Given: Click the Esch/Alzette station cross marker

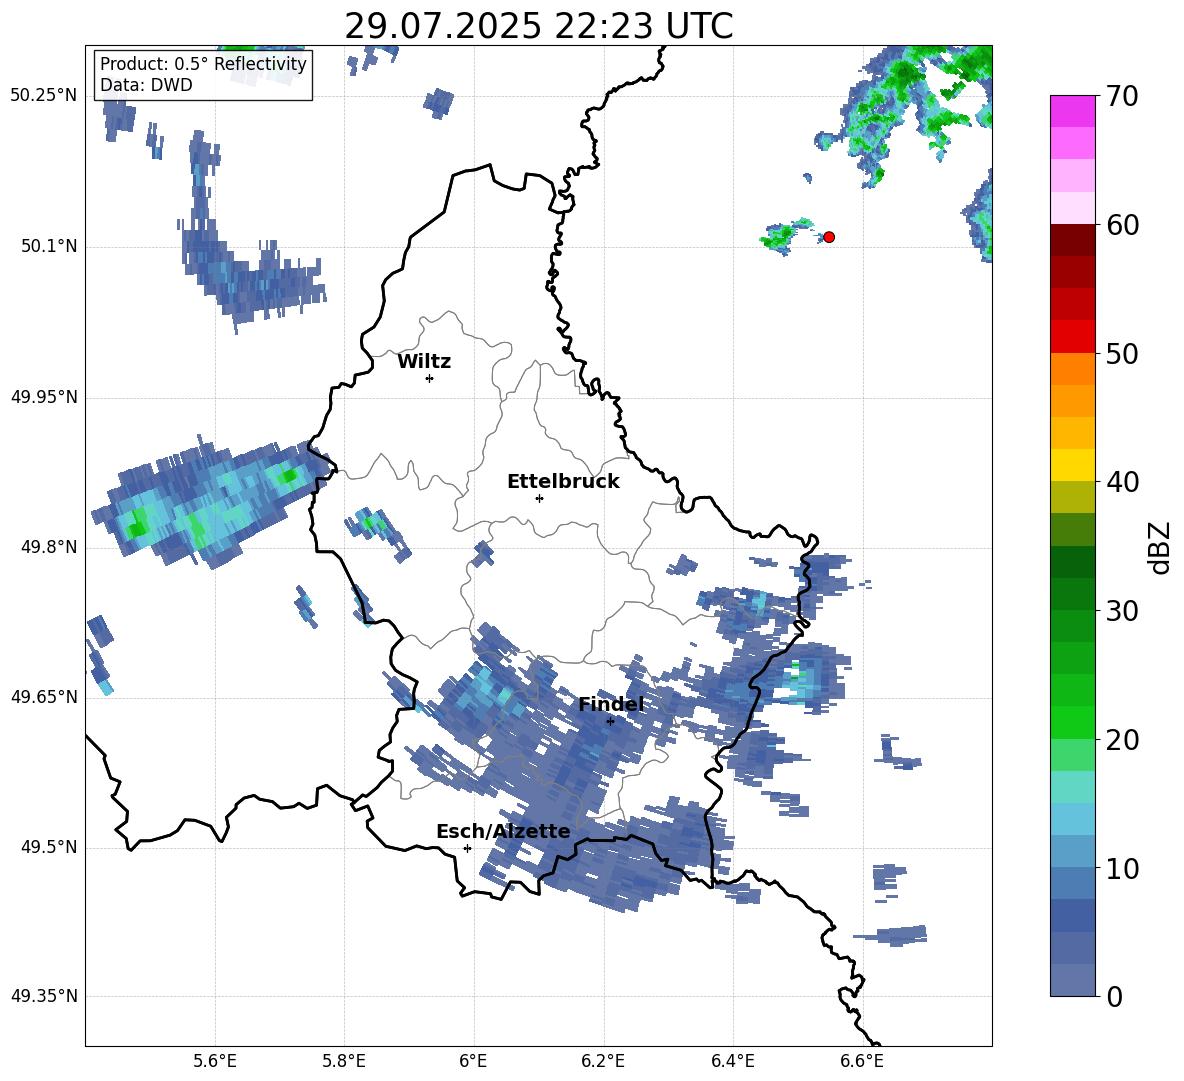Looking at the screenshot, I should point(467,848).
